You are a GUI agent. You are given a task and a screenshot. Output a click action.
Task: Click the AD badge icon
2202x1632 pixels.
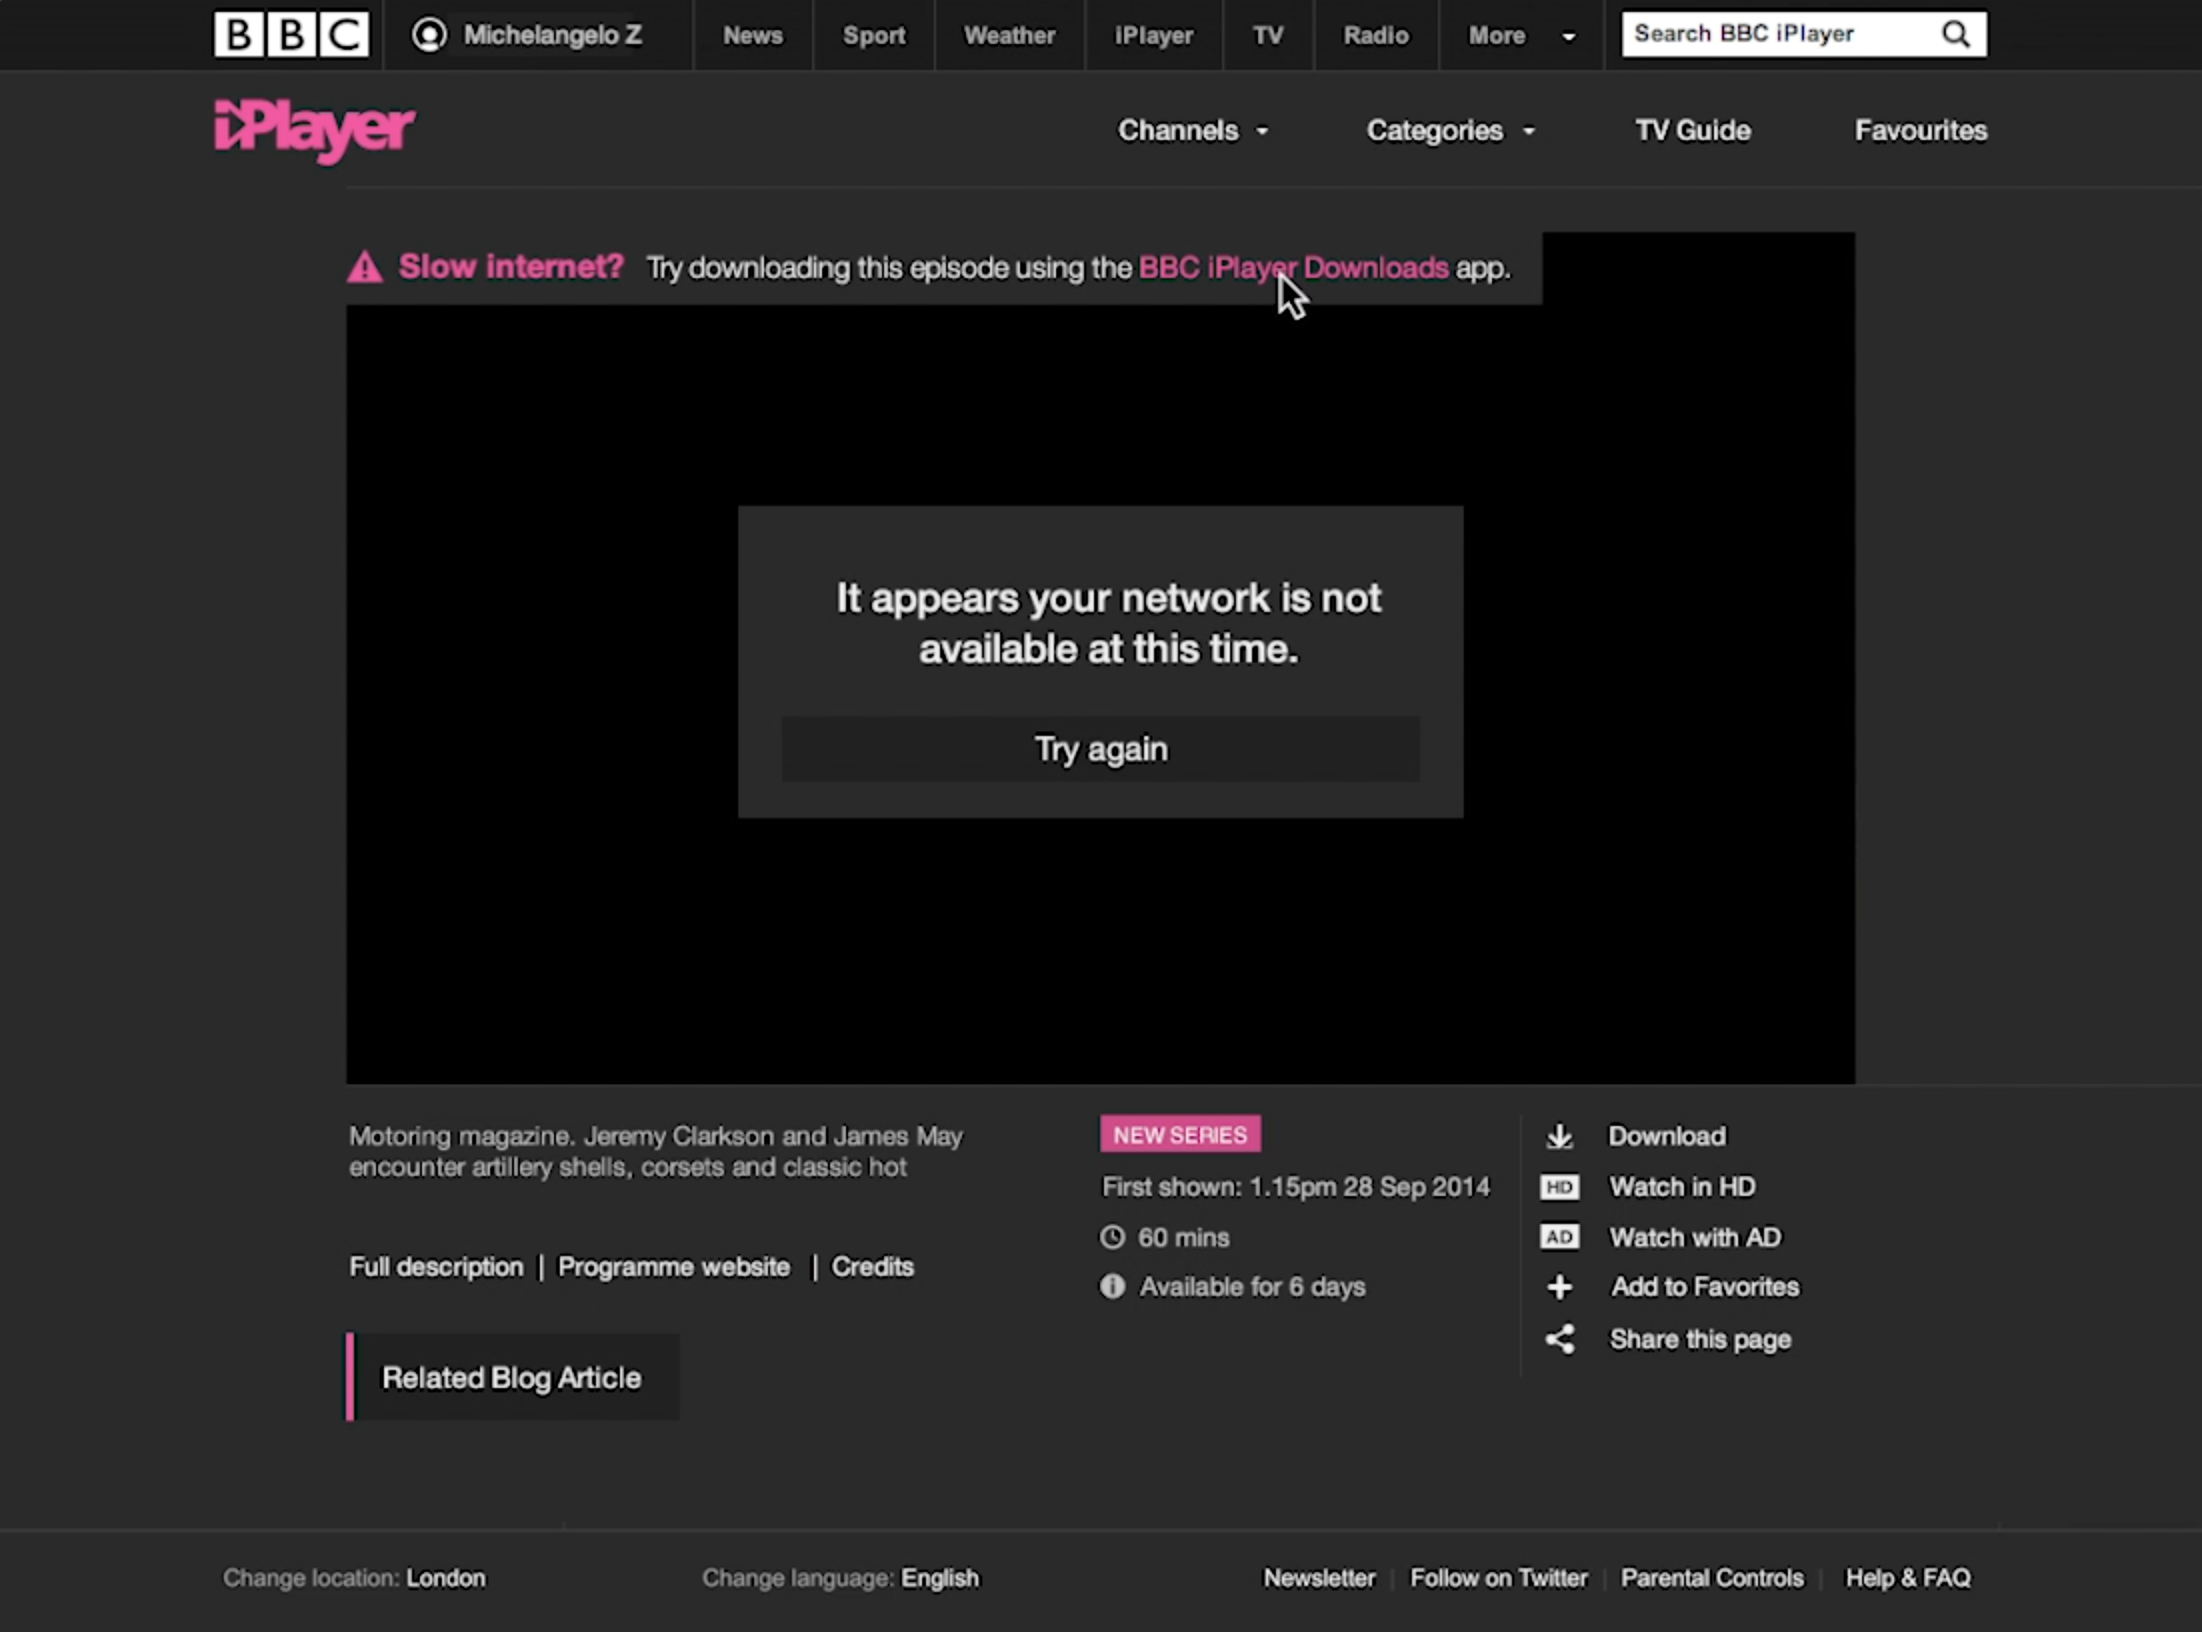[1559, 1237]
